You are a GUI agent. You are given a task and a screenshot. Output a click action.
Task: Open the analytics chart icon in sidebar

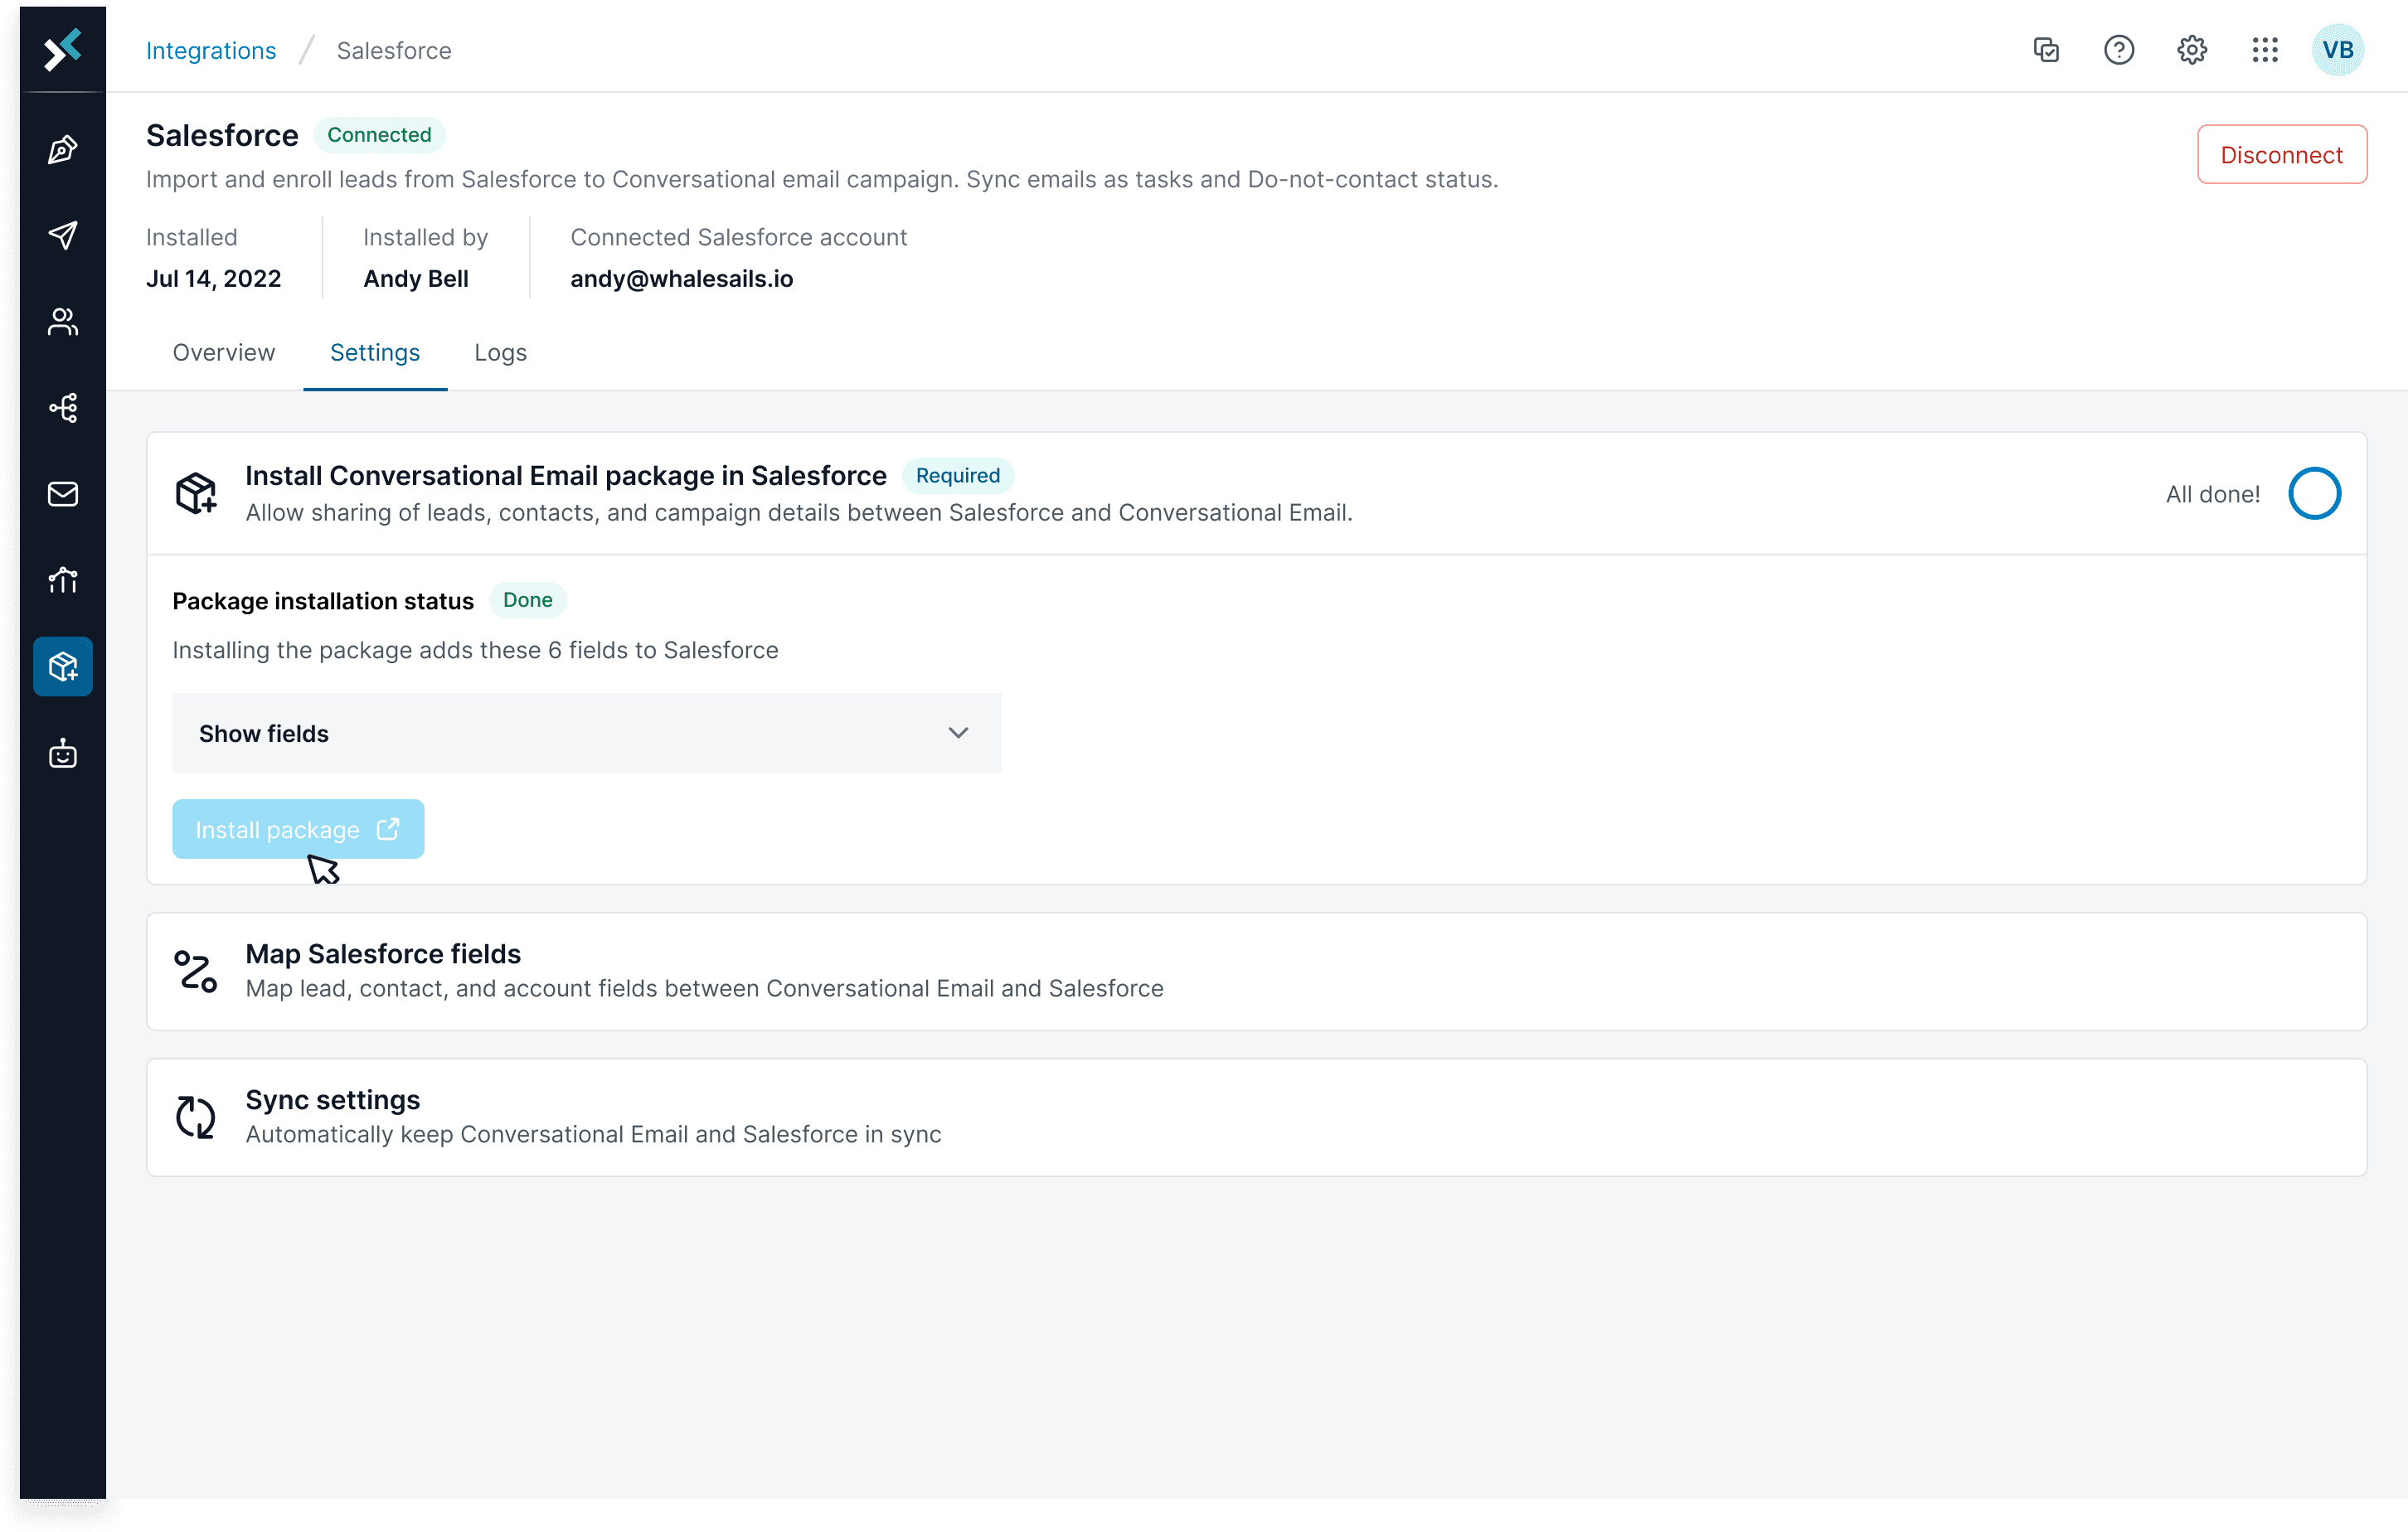(x=62, y=579)
